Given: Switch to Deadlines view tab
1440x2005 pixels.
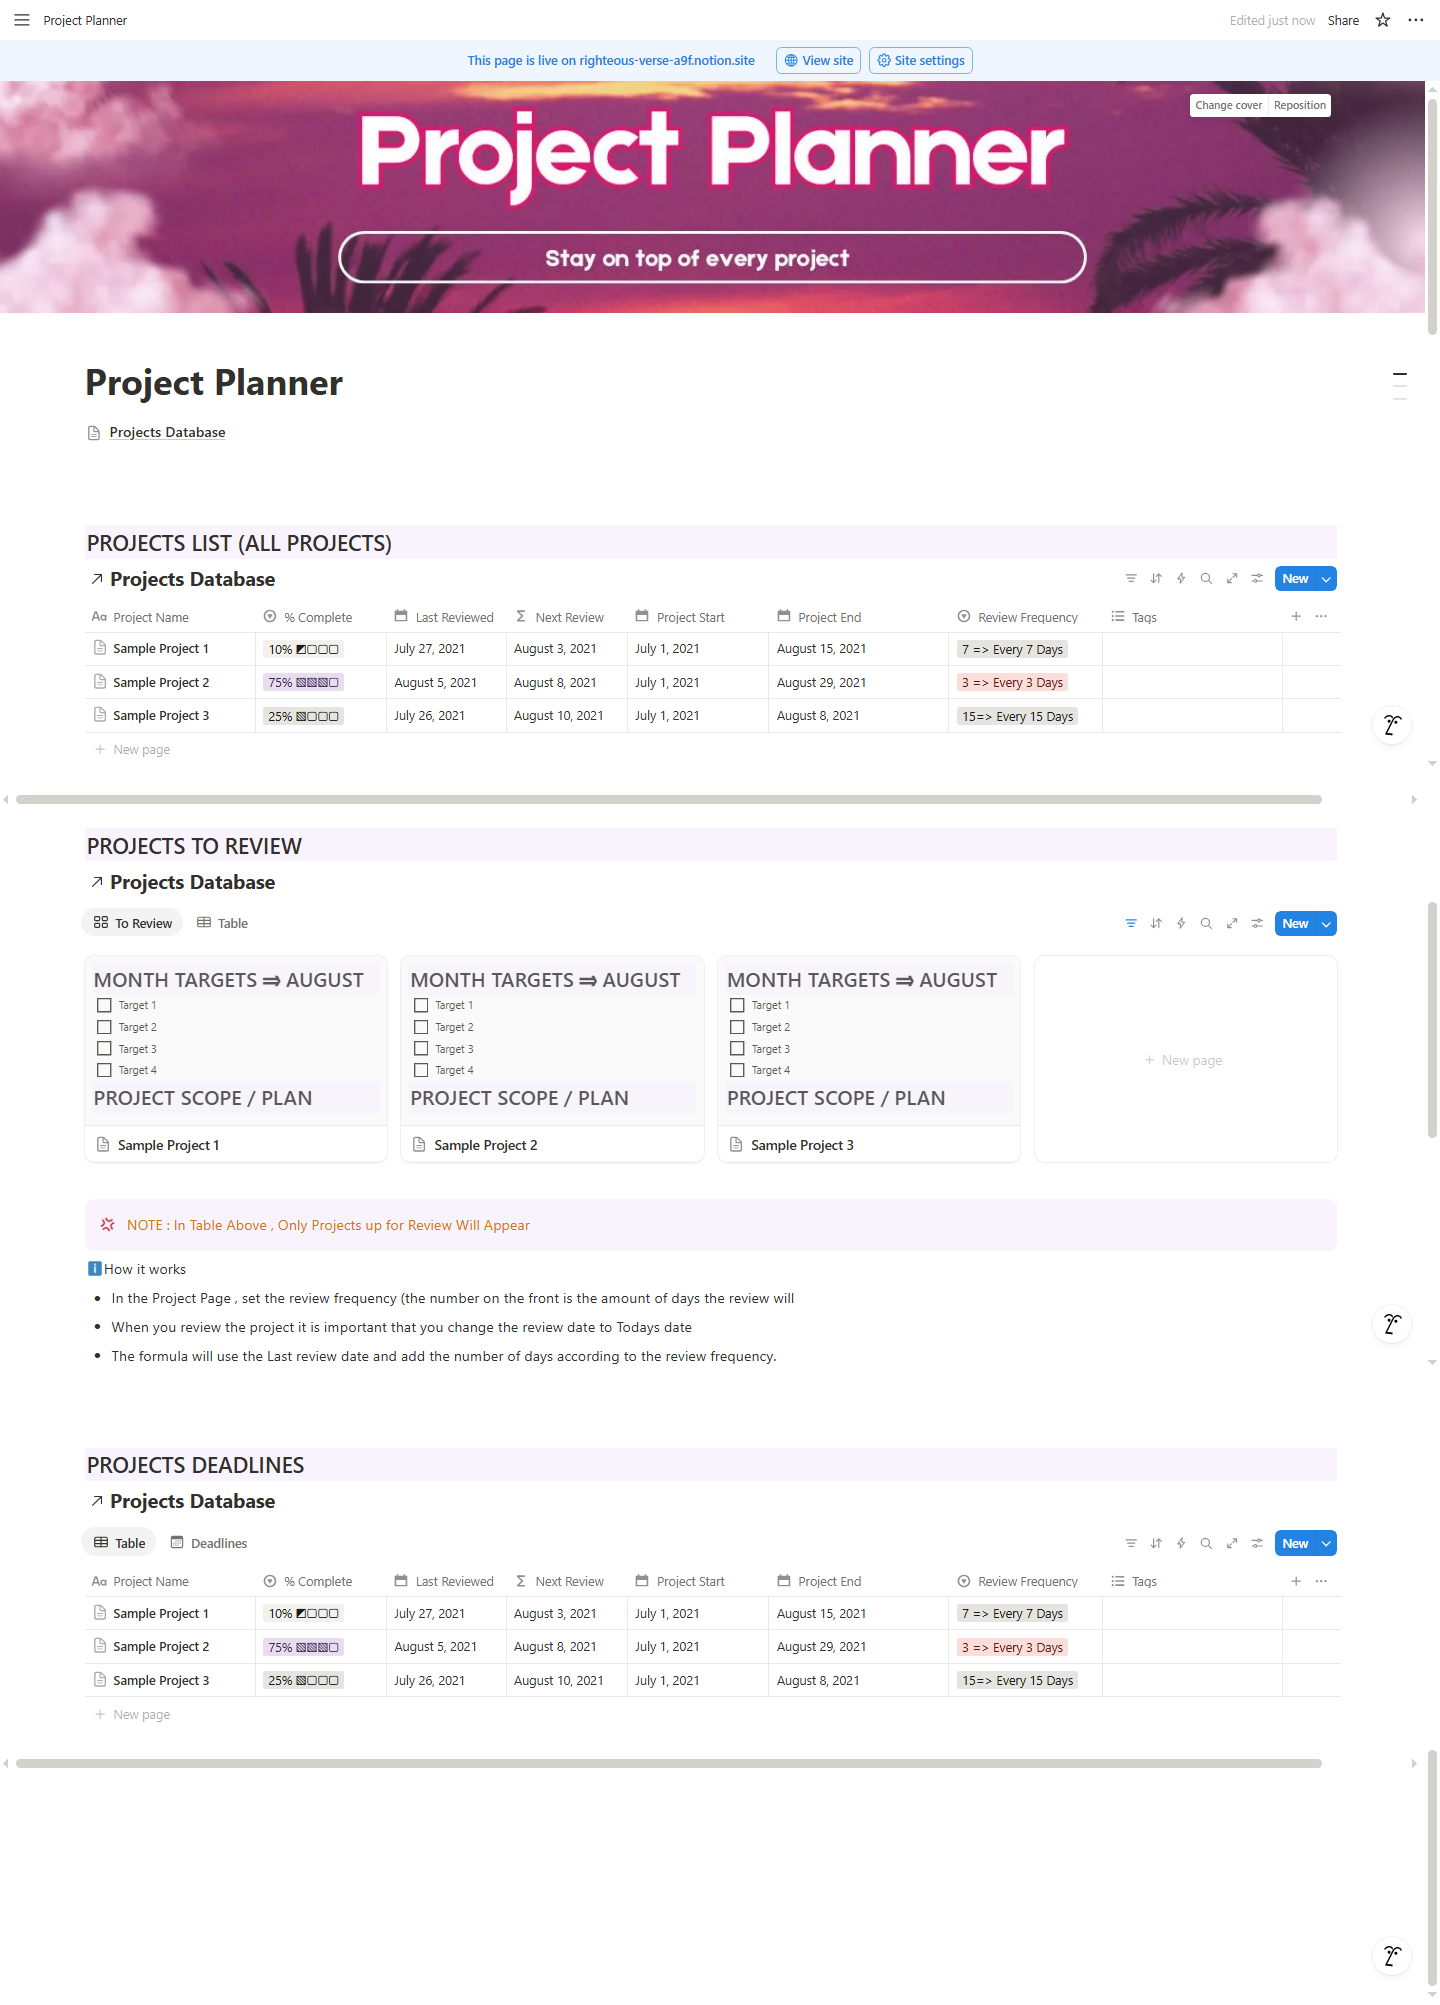Looking at the screenshot, I should (x=209, y=1544).
